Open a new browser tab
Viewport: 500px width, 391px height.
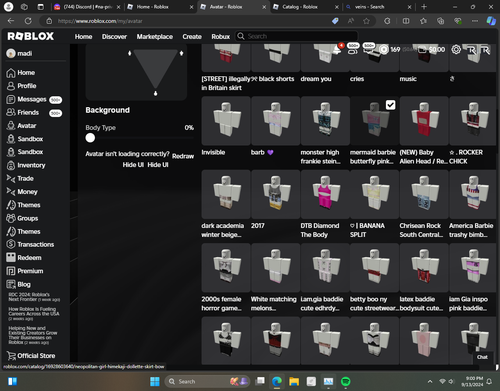tap(424, 7)
